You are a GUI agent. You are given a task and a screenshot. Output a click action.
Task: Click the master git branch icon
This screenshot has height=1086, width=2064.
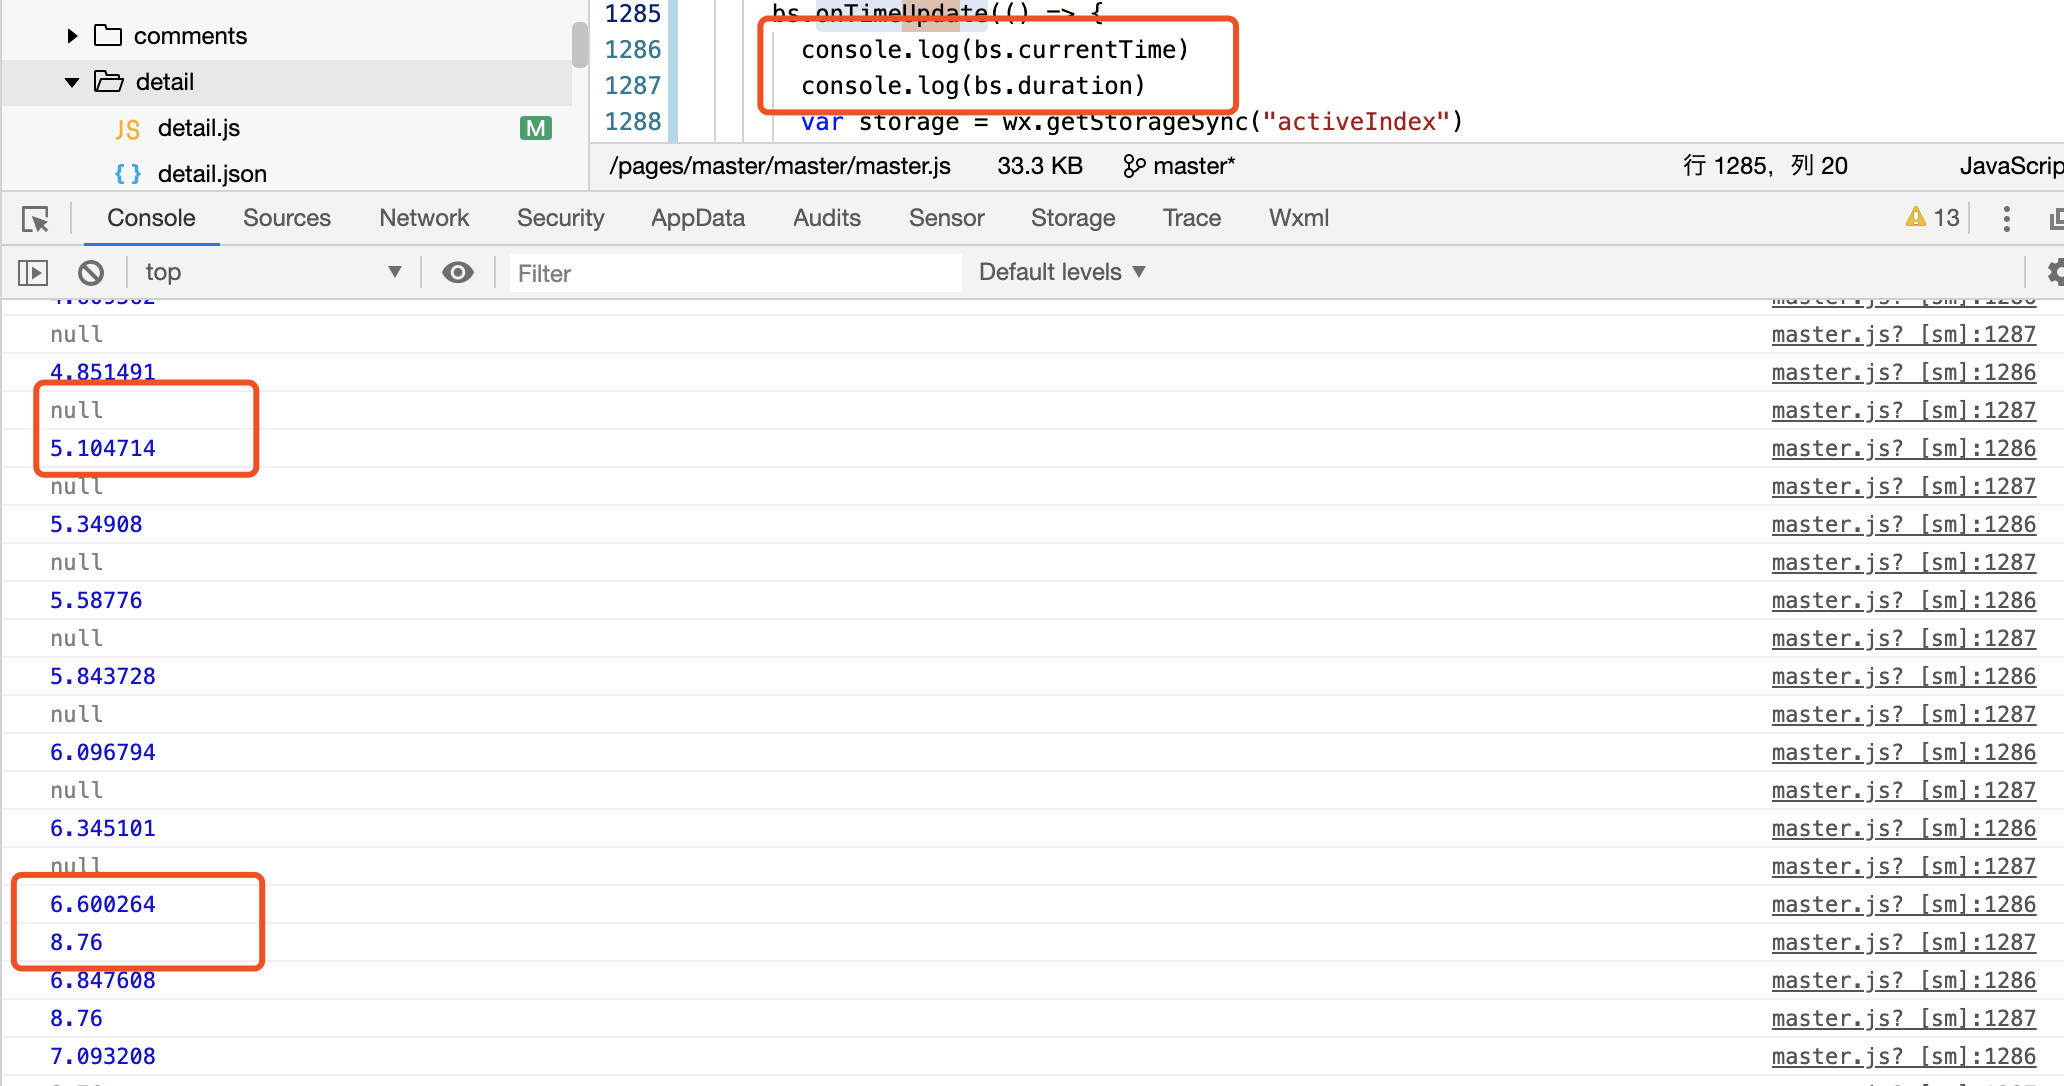[x=1133, y=166]
